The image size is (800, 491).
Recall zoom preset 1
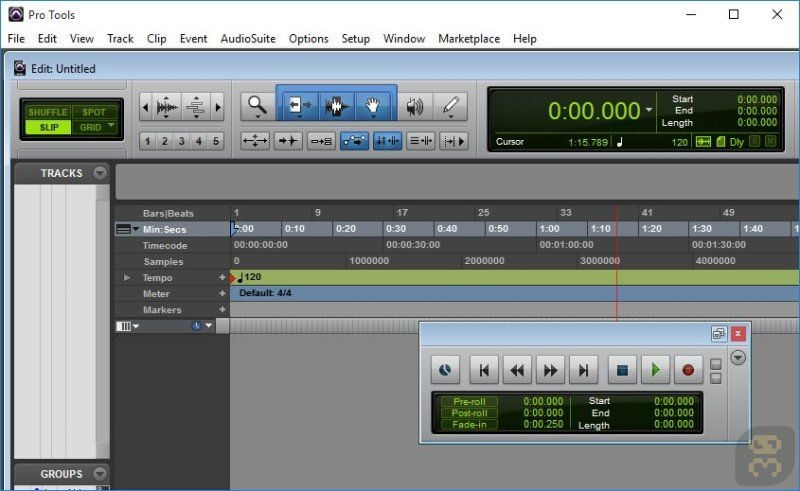pyautogui.click(x=147, y=141)
